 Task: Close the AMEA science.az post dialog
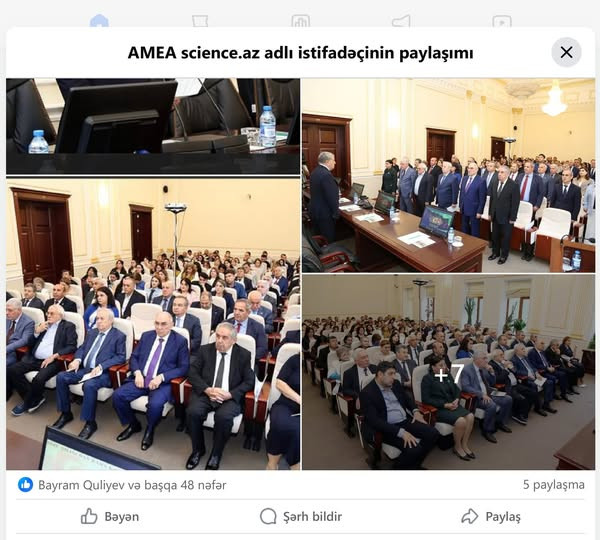coord(566,52)
